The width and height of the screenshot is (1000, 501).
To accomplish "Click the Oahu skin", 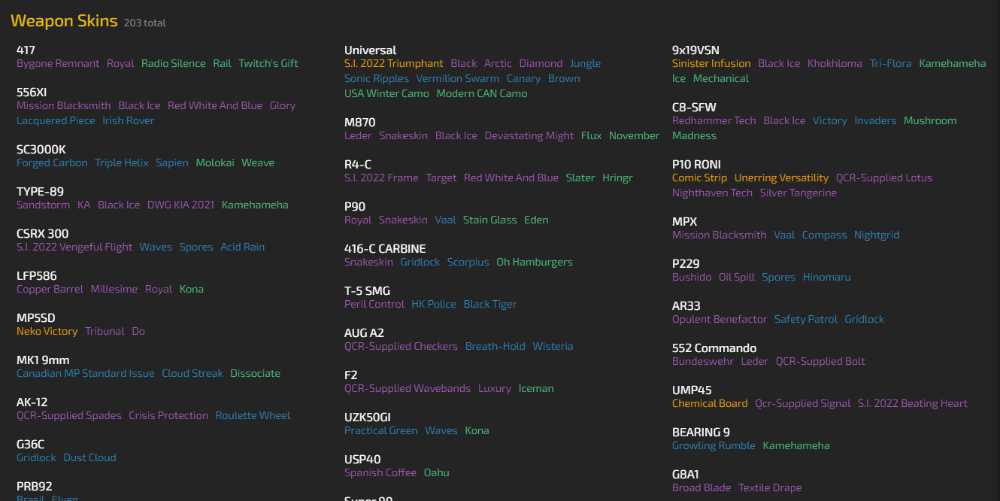I will coord(436,473).
